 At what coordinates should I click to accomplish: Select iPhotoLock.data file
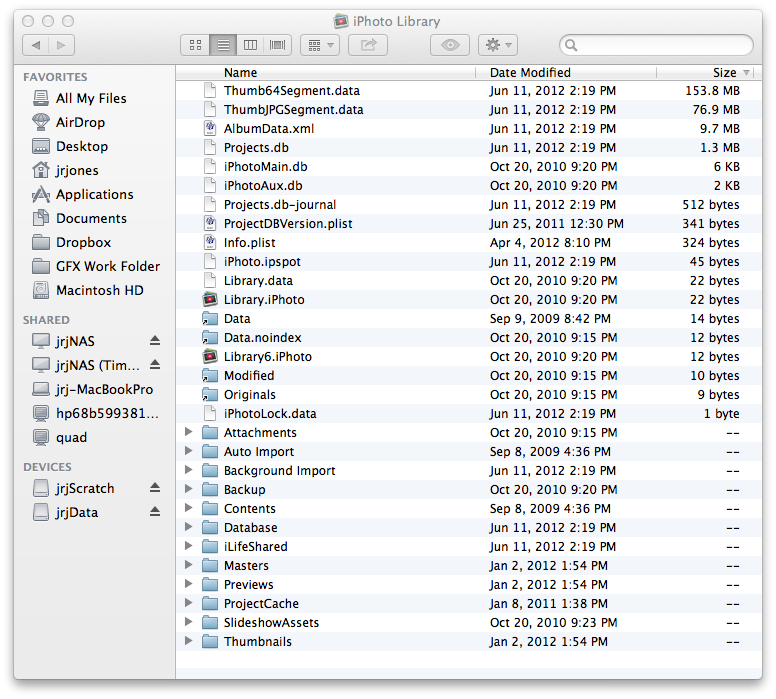coord(469,413)
